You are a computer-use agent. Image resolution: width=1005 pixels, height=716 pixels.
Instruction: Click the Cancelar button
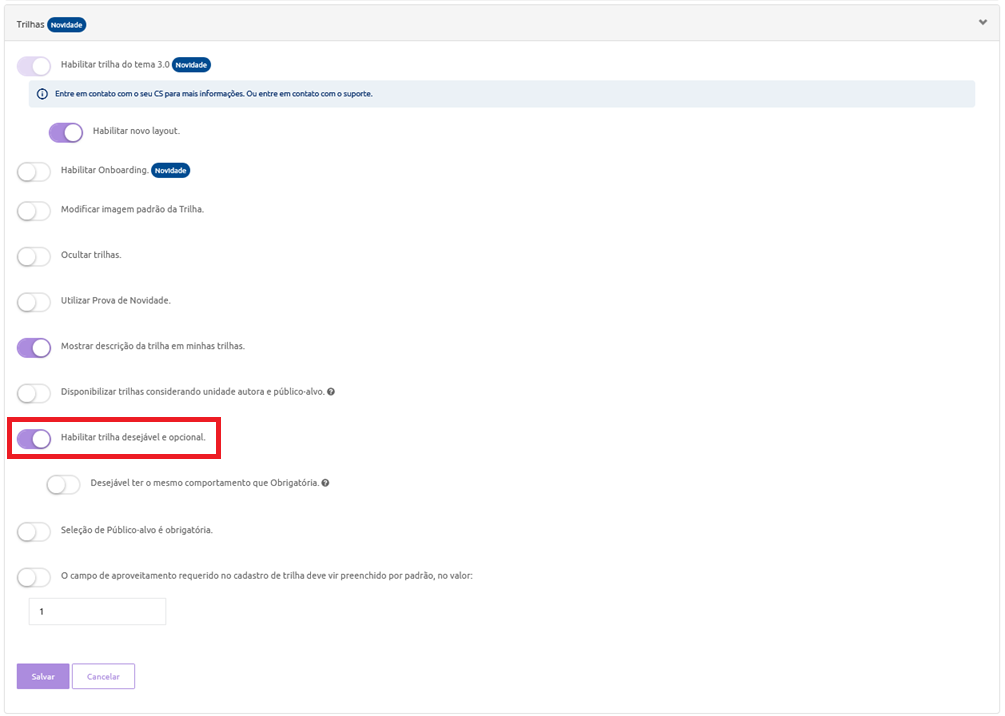103,677
